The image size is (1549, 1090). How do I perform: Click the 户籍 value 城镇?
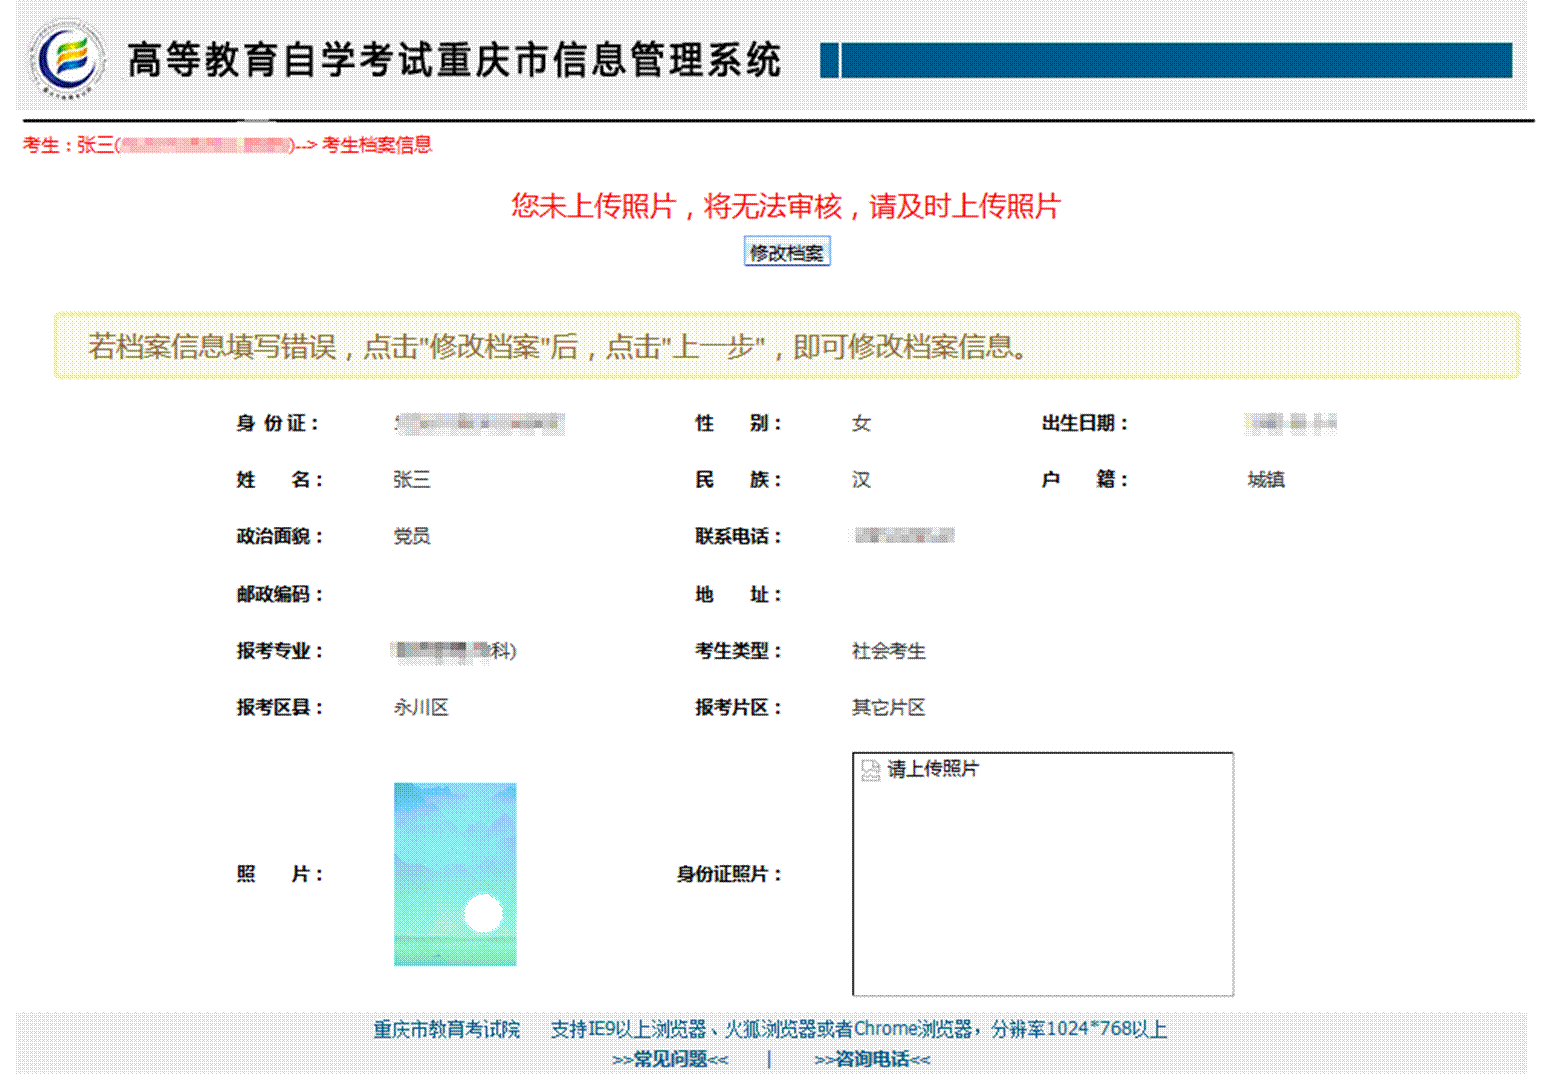point(1265,480)
